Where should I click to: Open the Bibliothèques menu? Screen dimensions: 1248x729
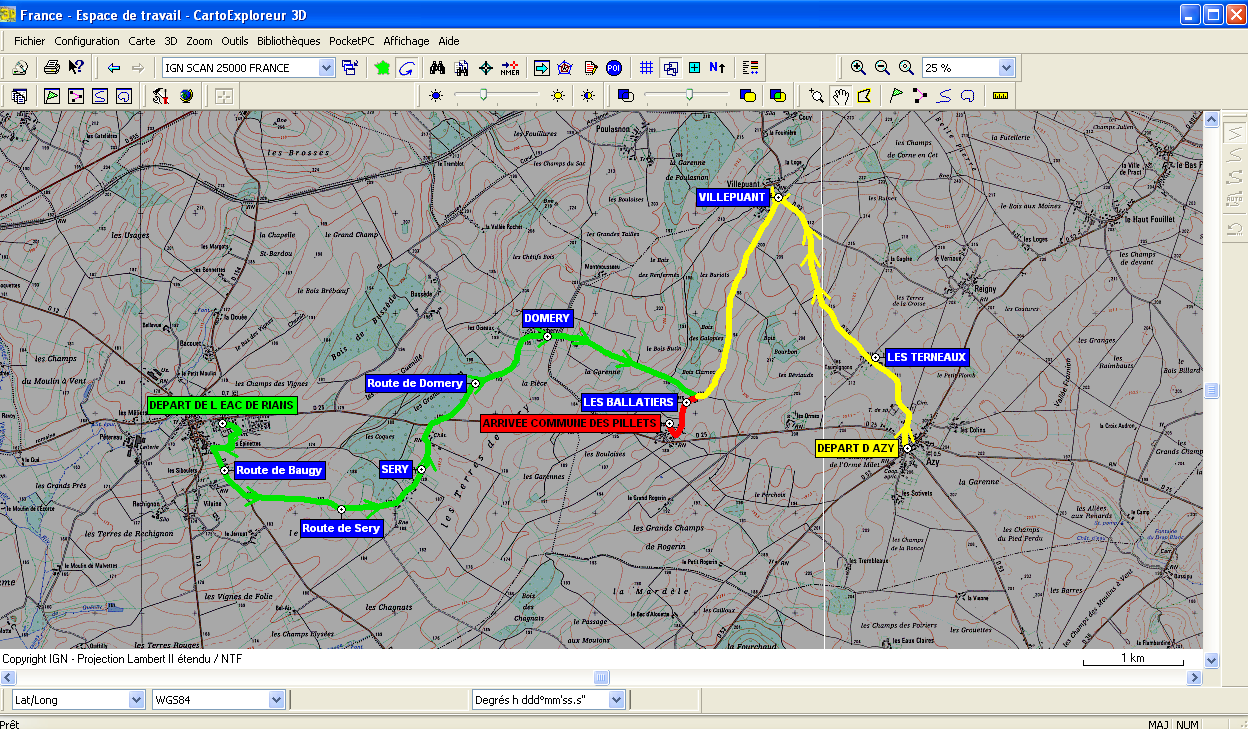point(288,41)
